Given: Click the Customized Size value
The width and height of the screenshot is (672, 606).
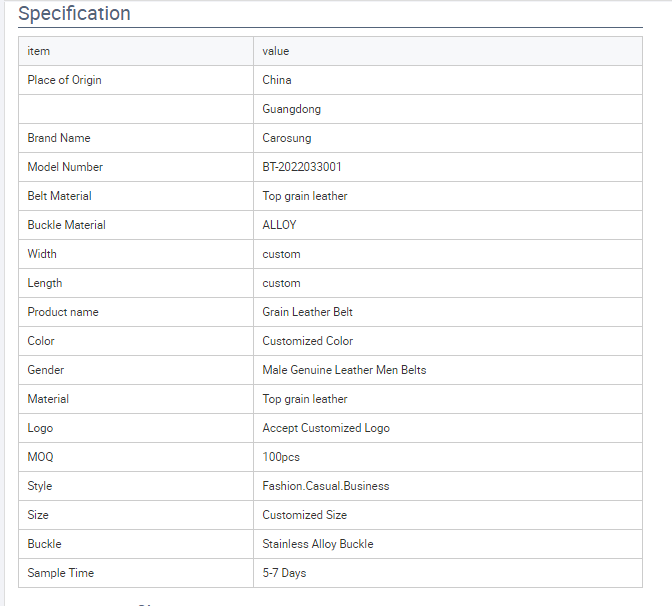Looking at the screenshot, I should point(304,515).
